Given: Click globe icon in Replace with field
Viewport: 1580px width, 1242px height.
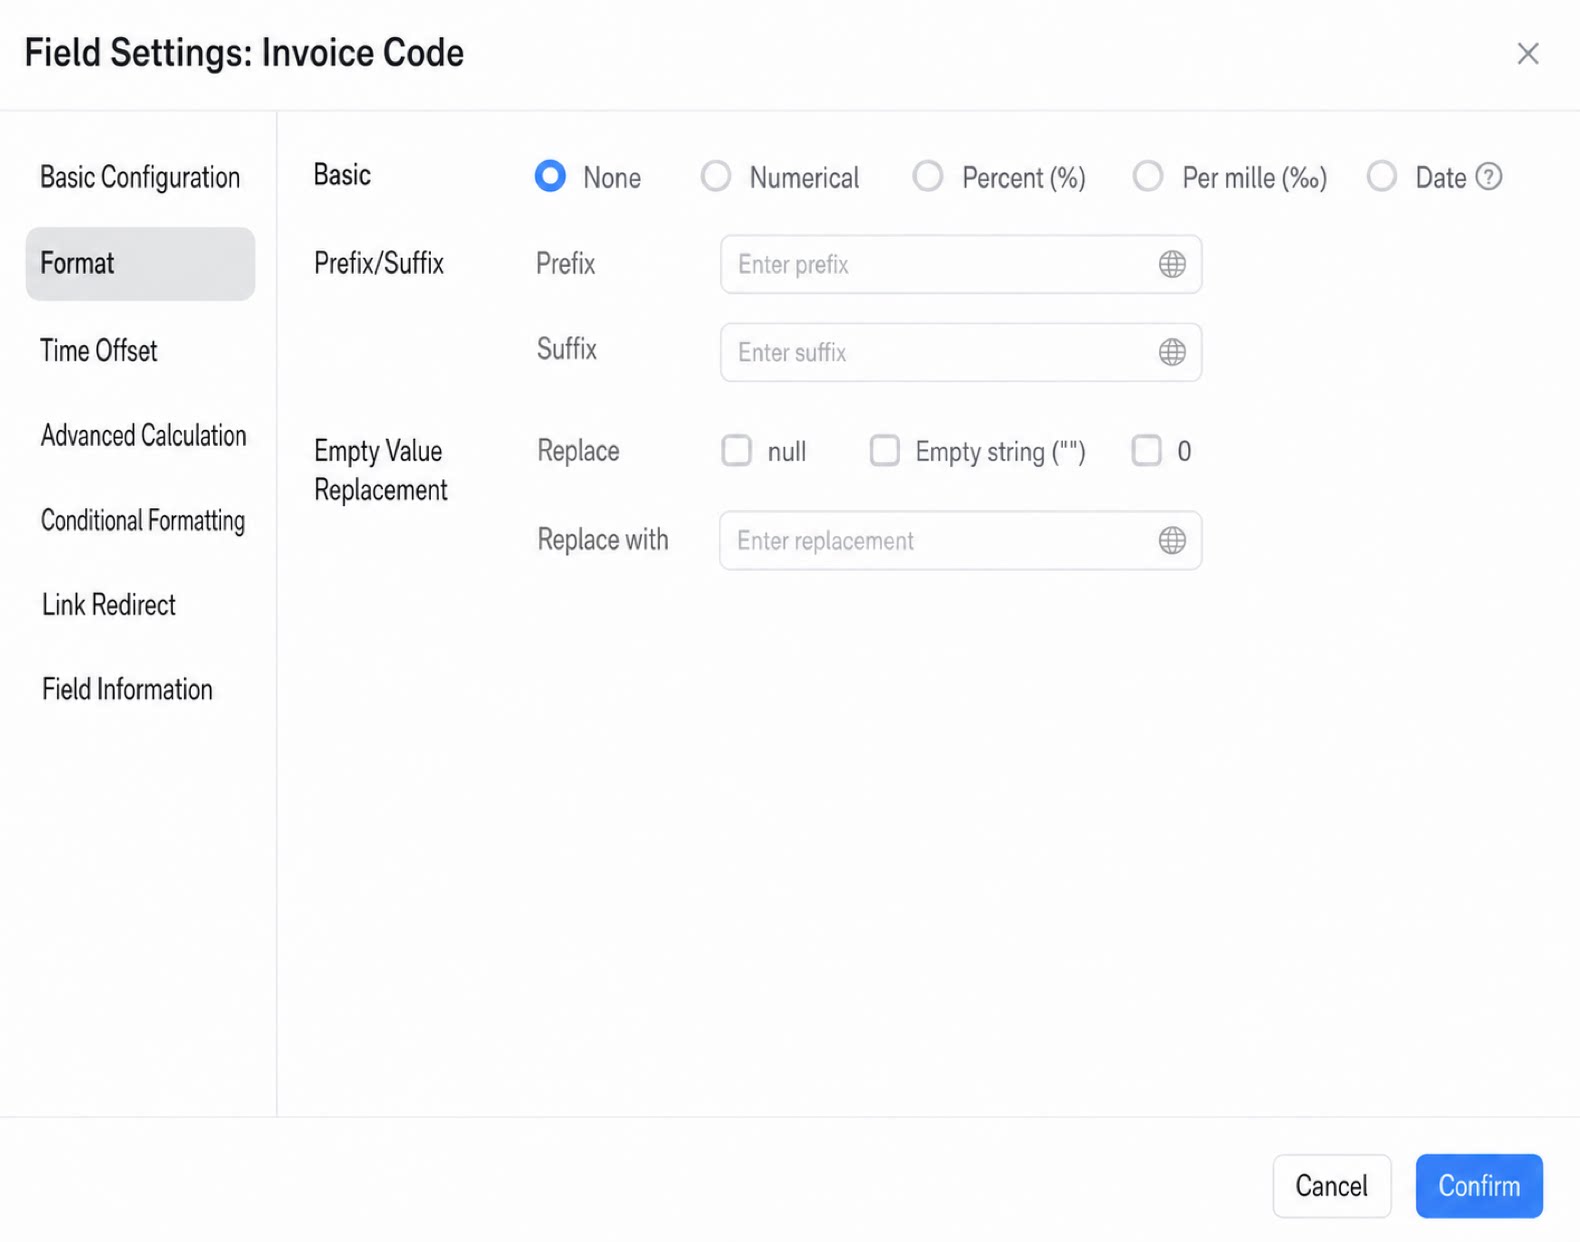Looking at the screenshot, I should coord(1172,541).
